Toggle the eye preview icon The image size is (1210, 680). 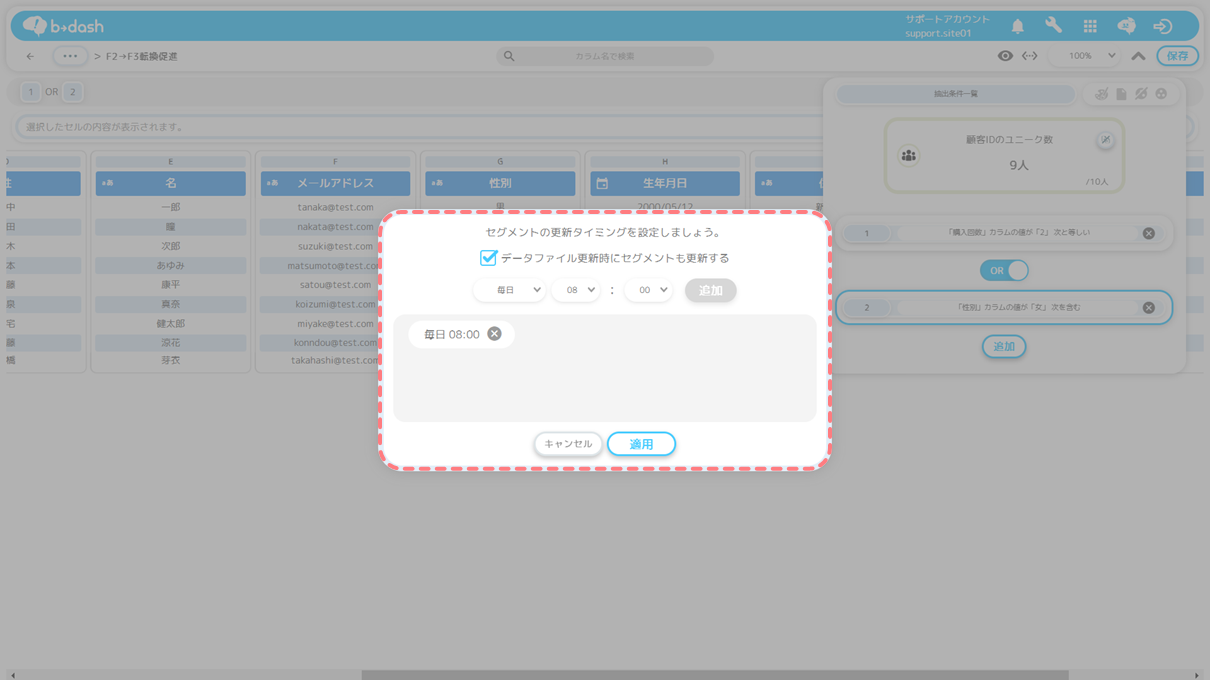point(1005,56)
